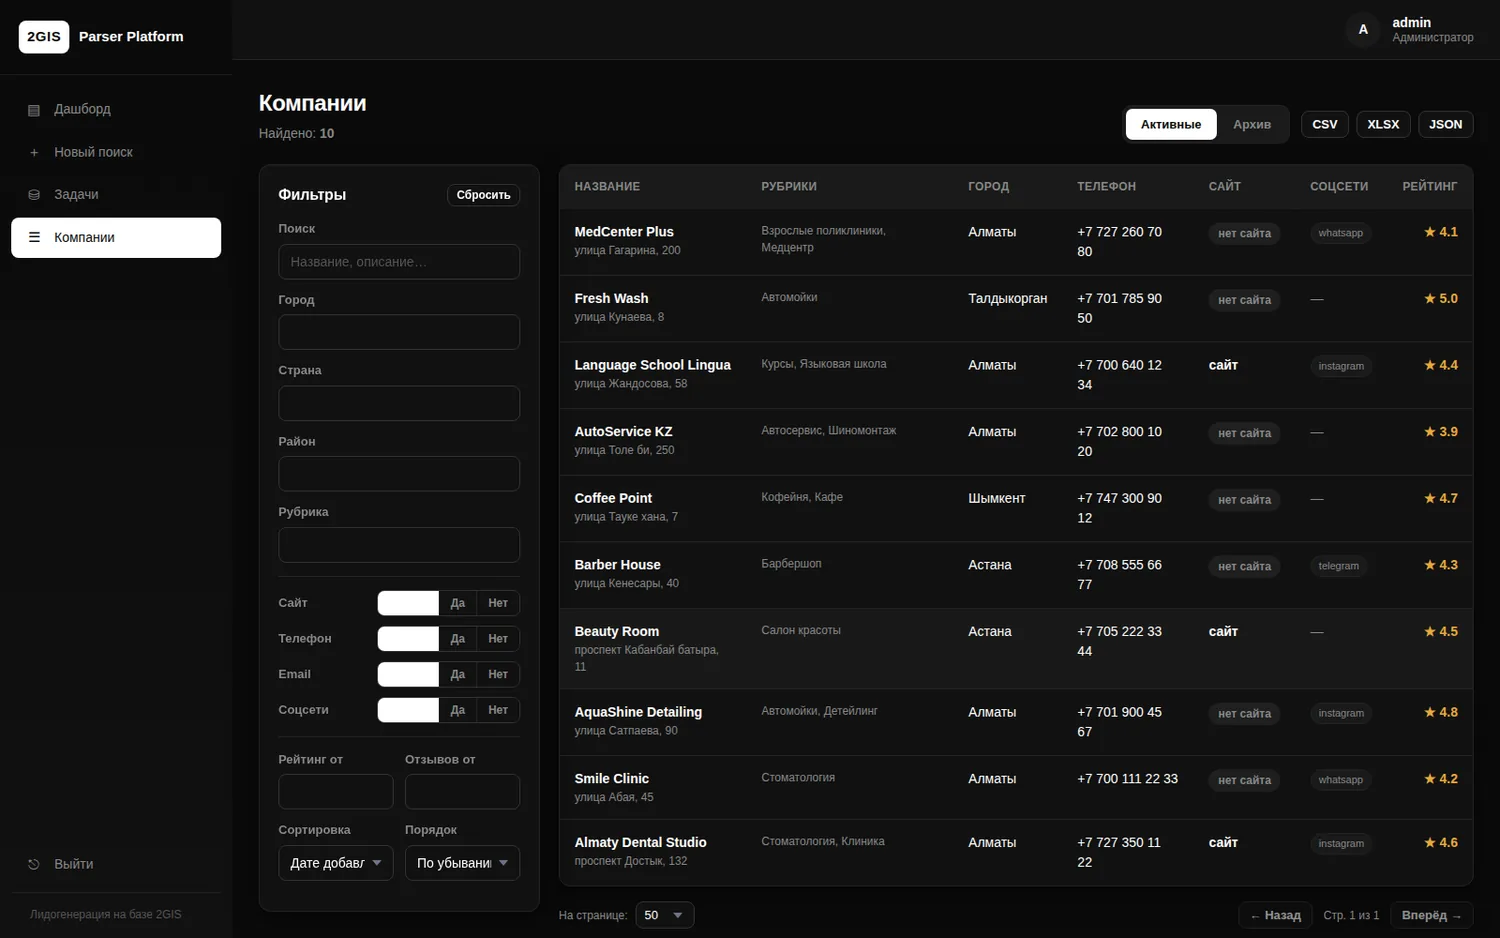The width and height of the screenshot is (1500, 938).
Task: Click the Стоматология, Клиника rubric text
Action: (823, 842)
